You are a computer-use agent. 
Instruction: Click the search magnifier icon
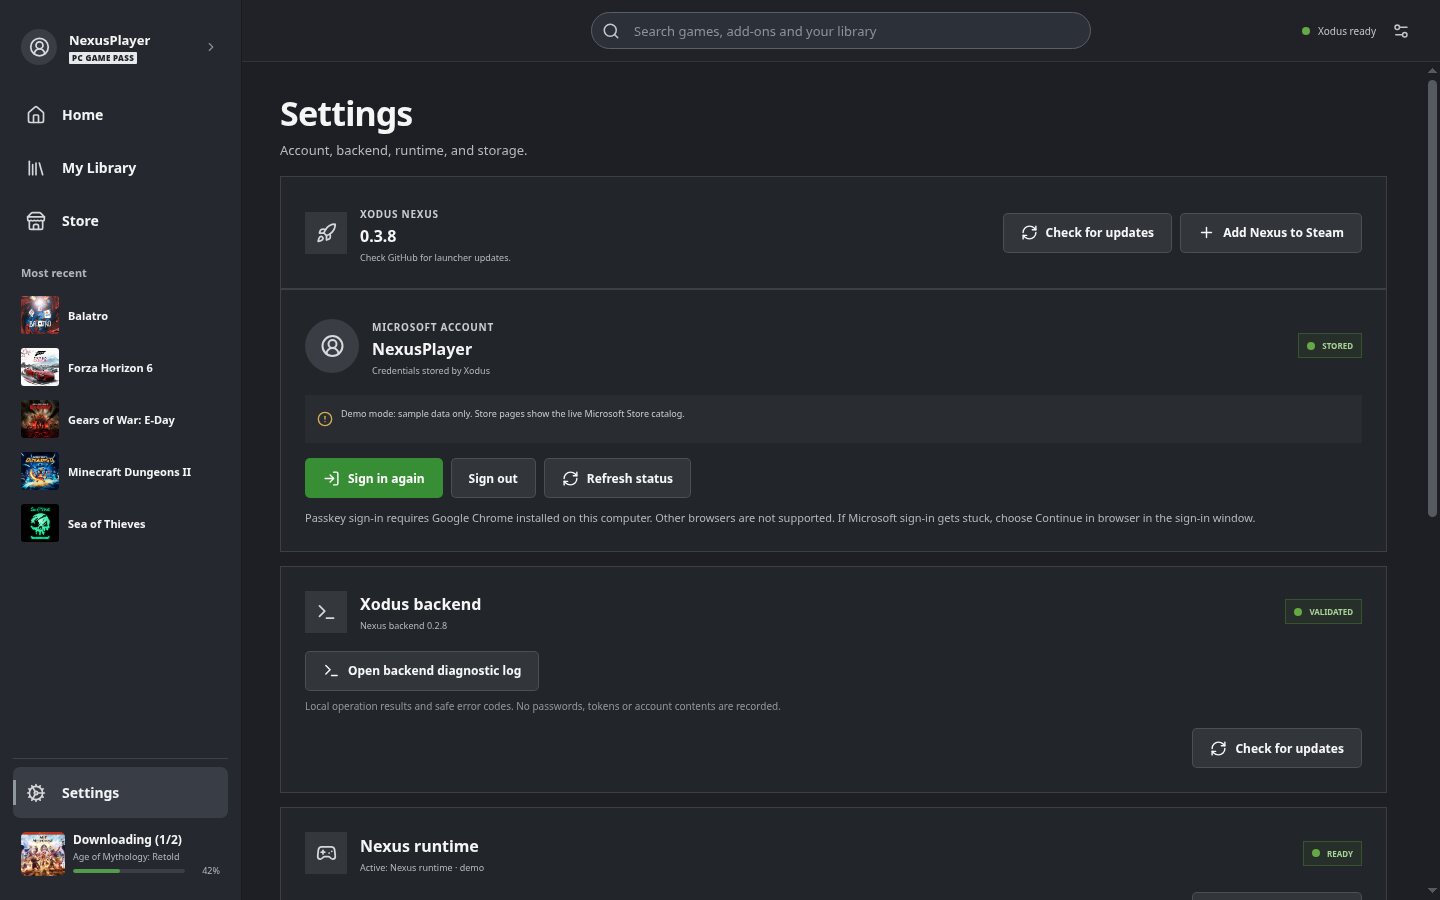tap(611, 31)
